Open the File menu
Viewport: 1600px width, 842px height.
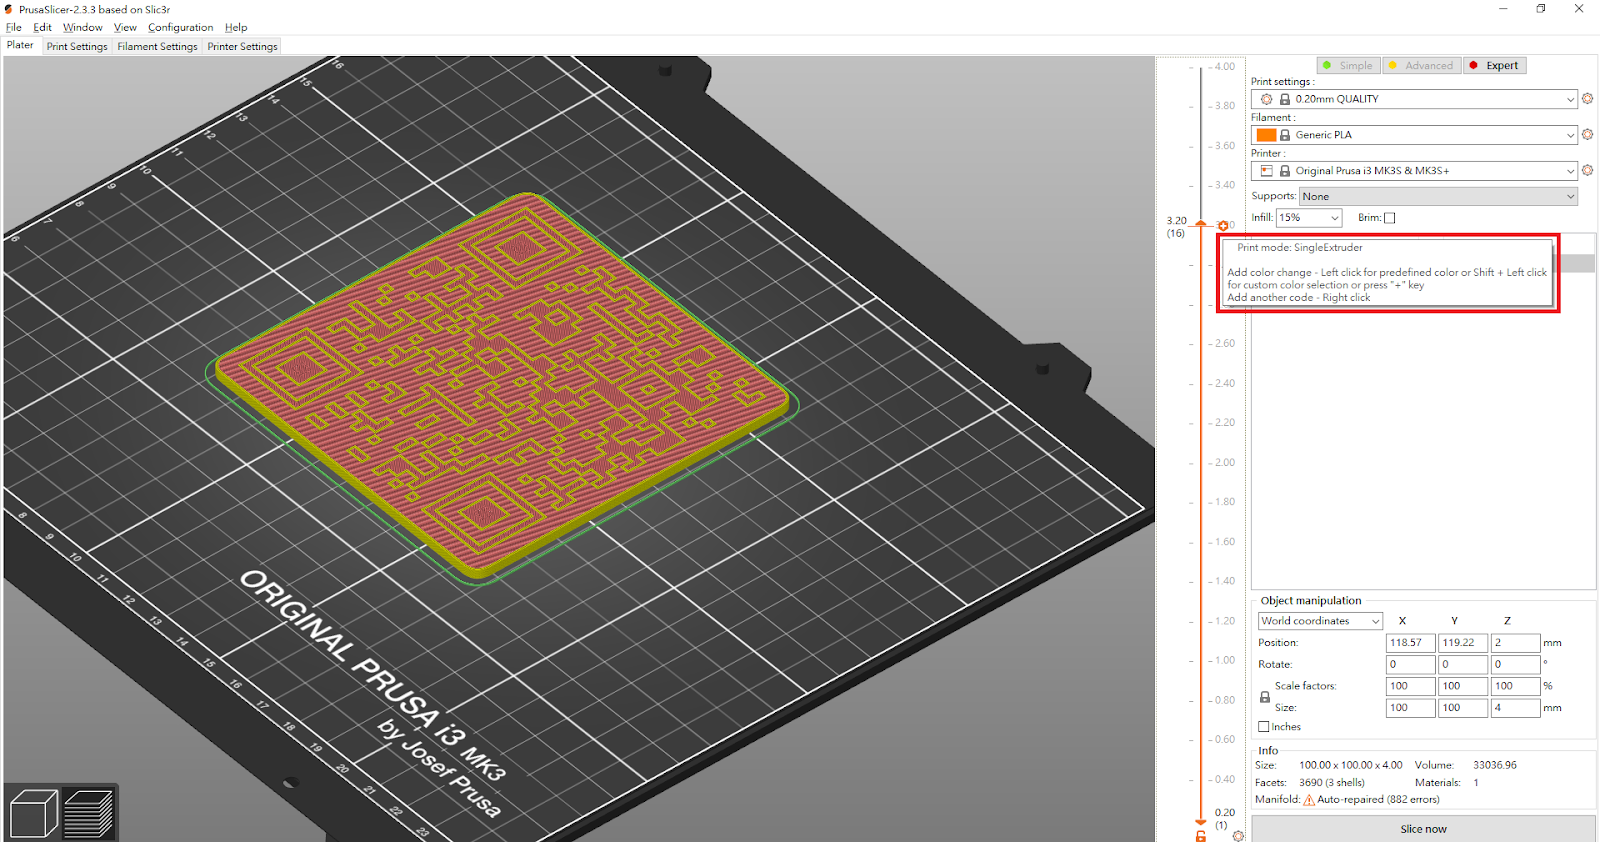14,27
